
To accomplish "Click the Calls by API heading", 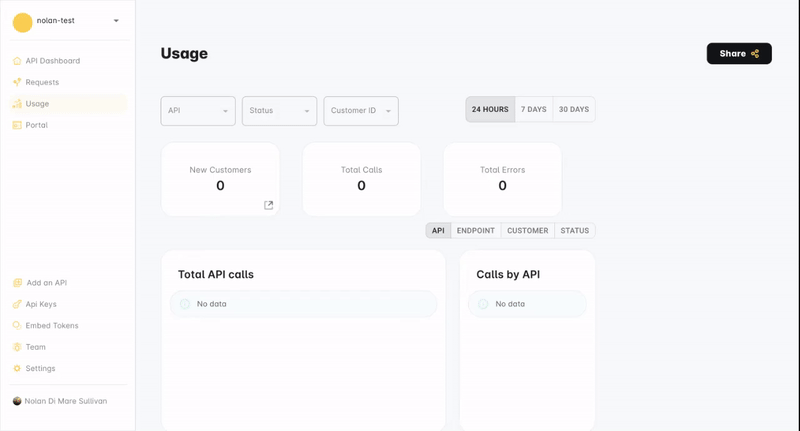I will pos(508,274).
